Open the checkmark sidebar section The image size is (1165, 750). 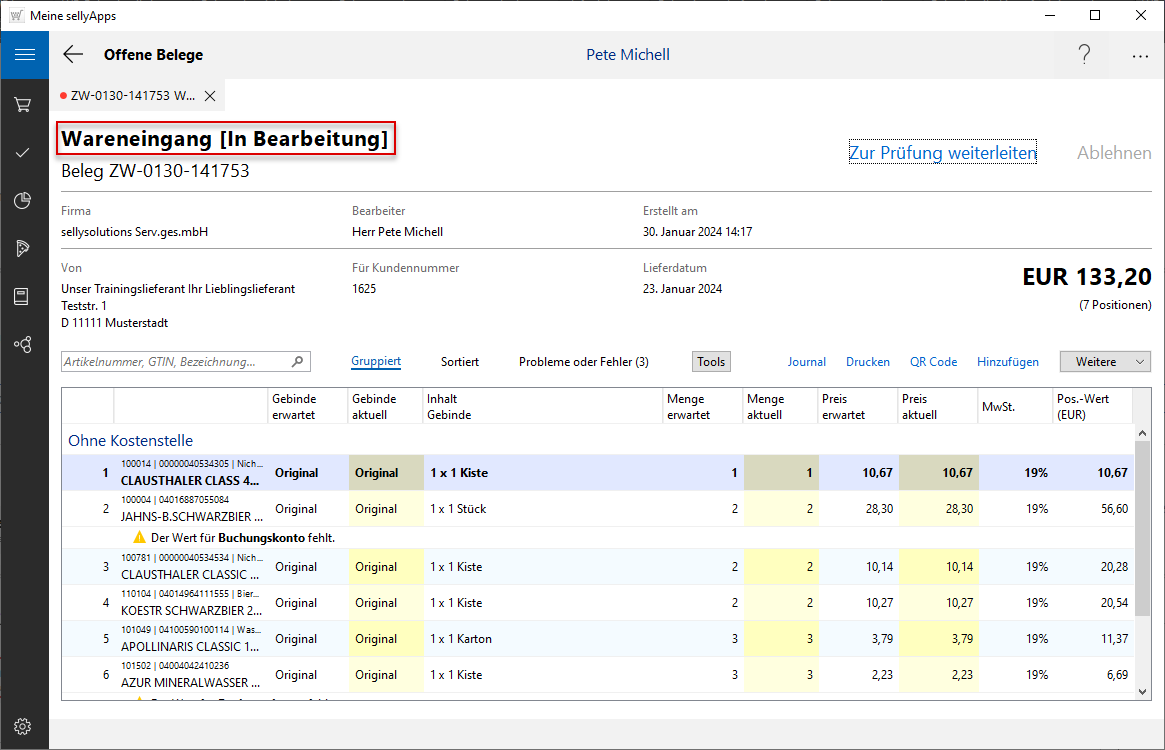pos(24,152)
